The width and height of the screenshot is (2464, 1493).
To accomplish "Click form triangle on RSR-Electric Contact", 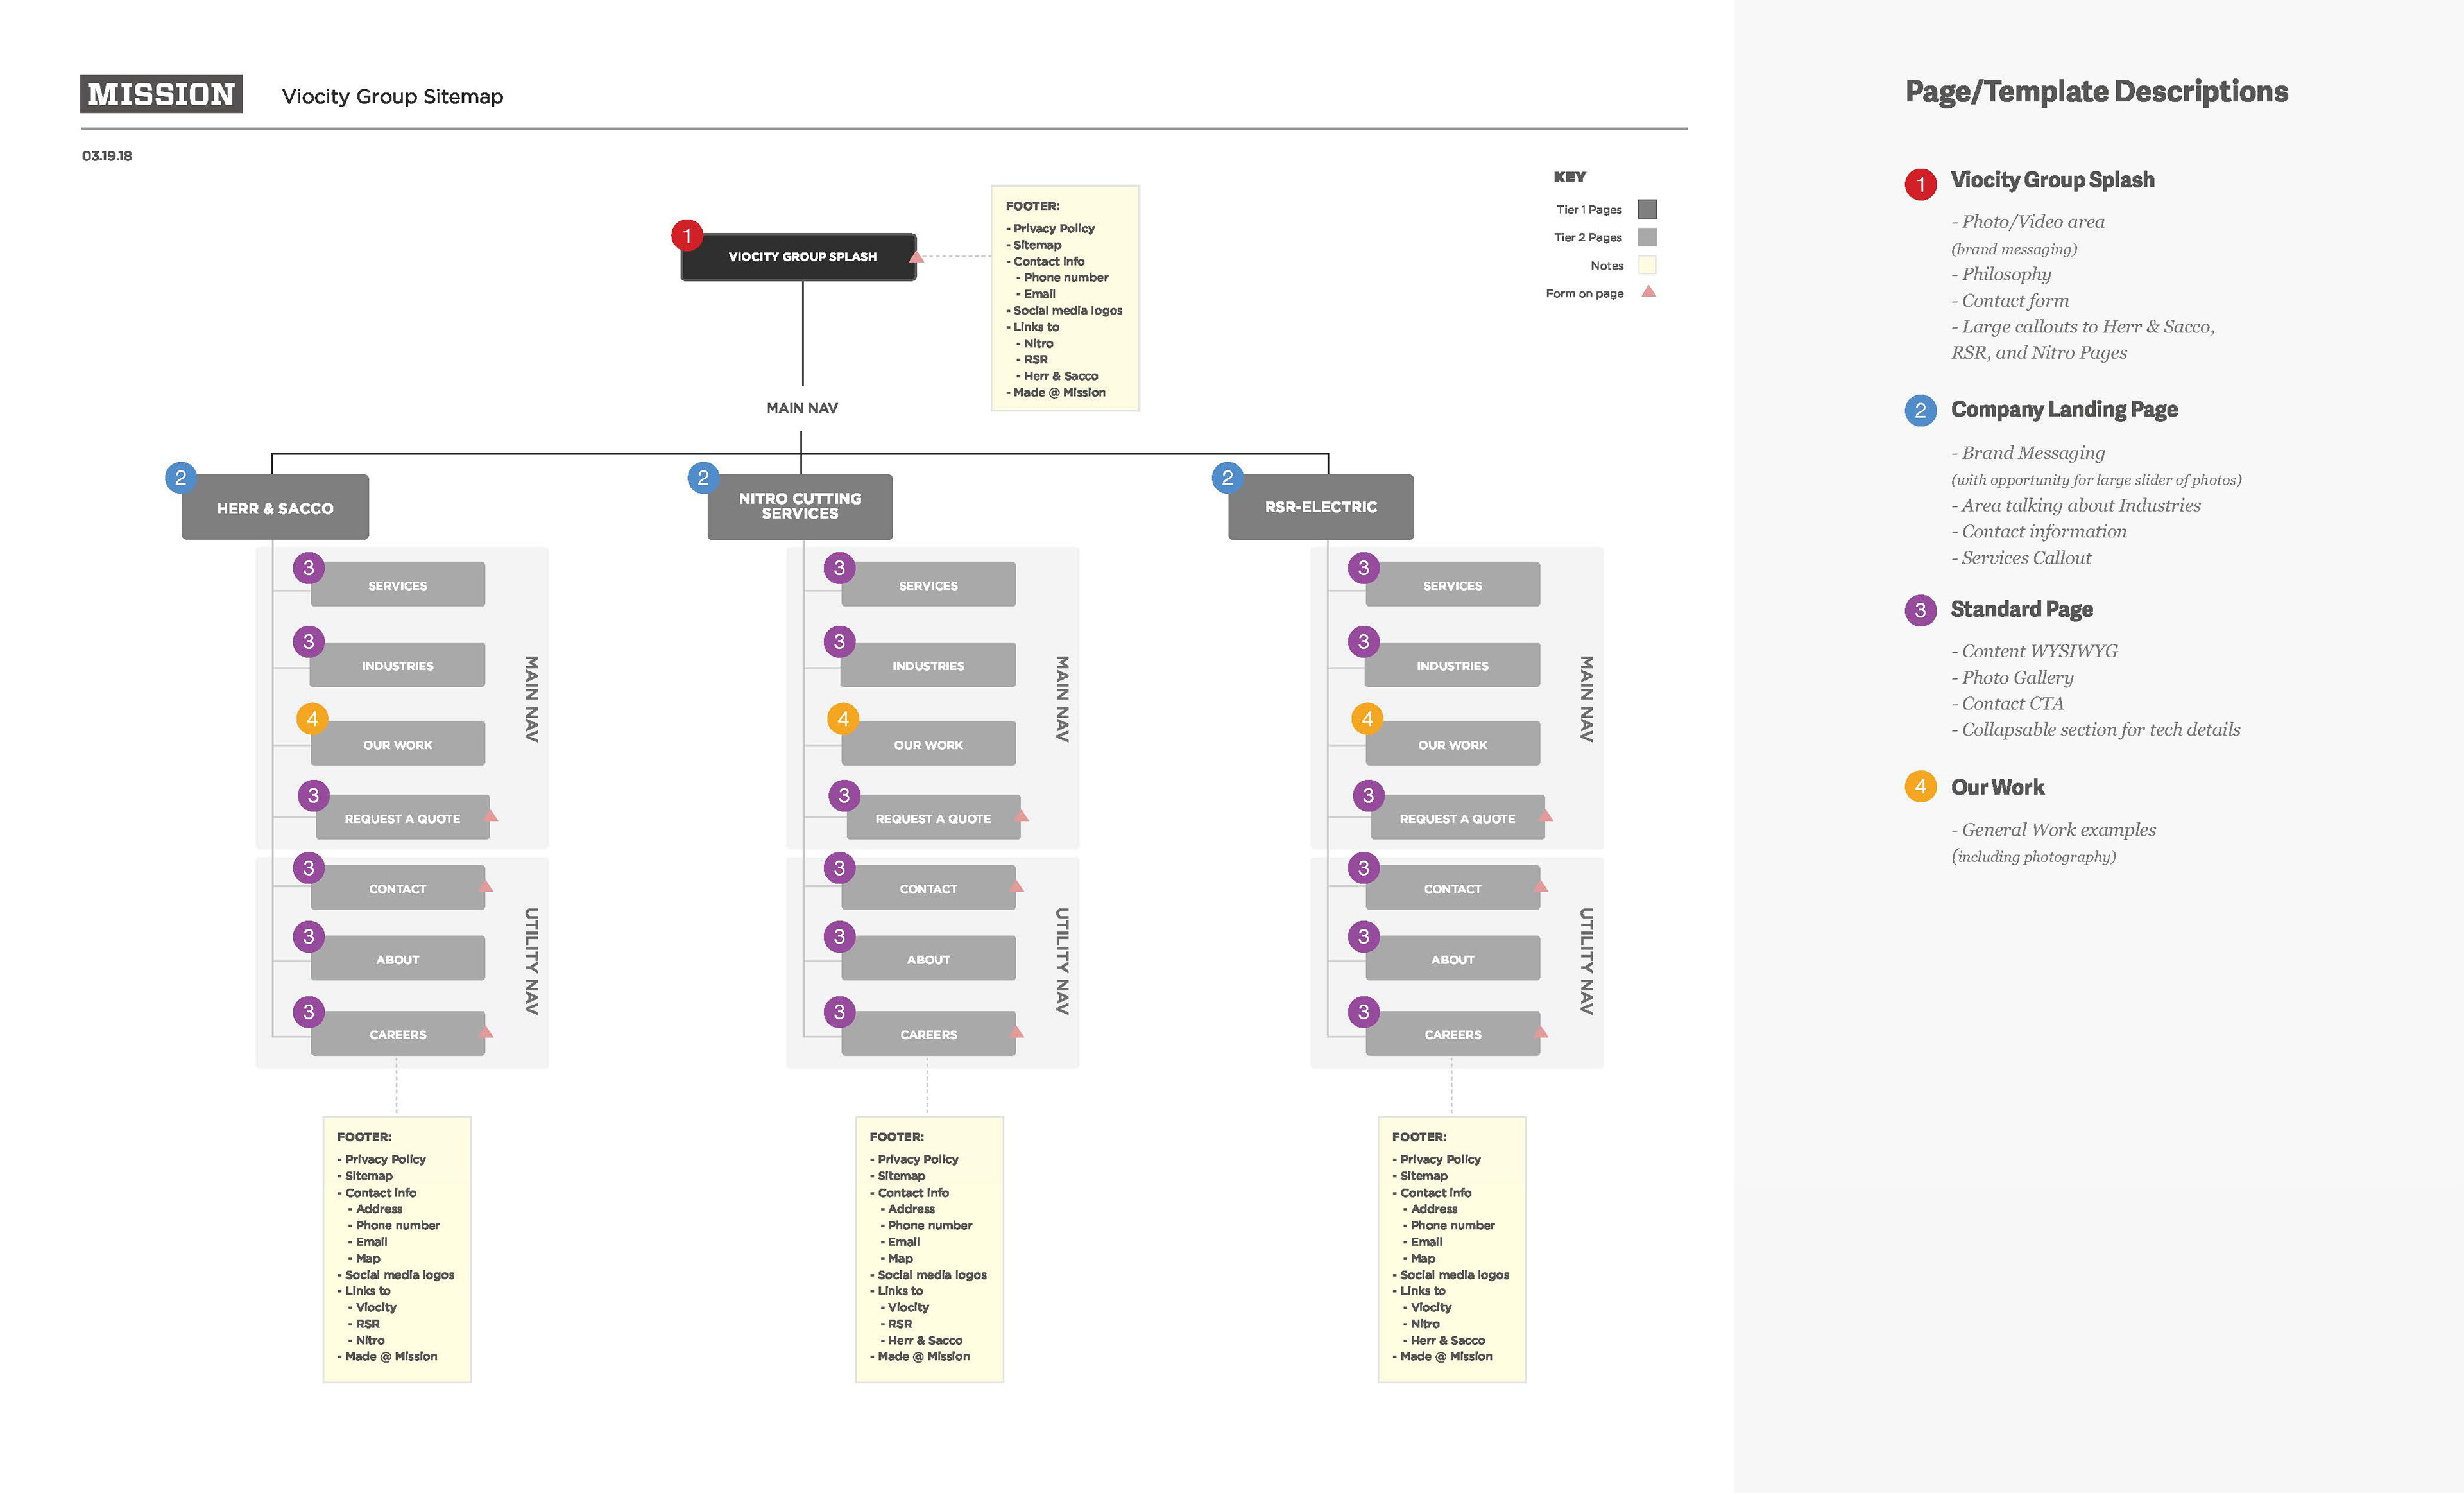I will click(x=1541, y=886).
